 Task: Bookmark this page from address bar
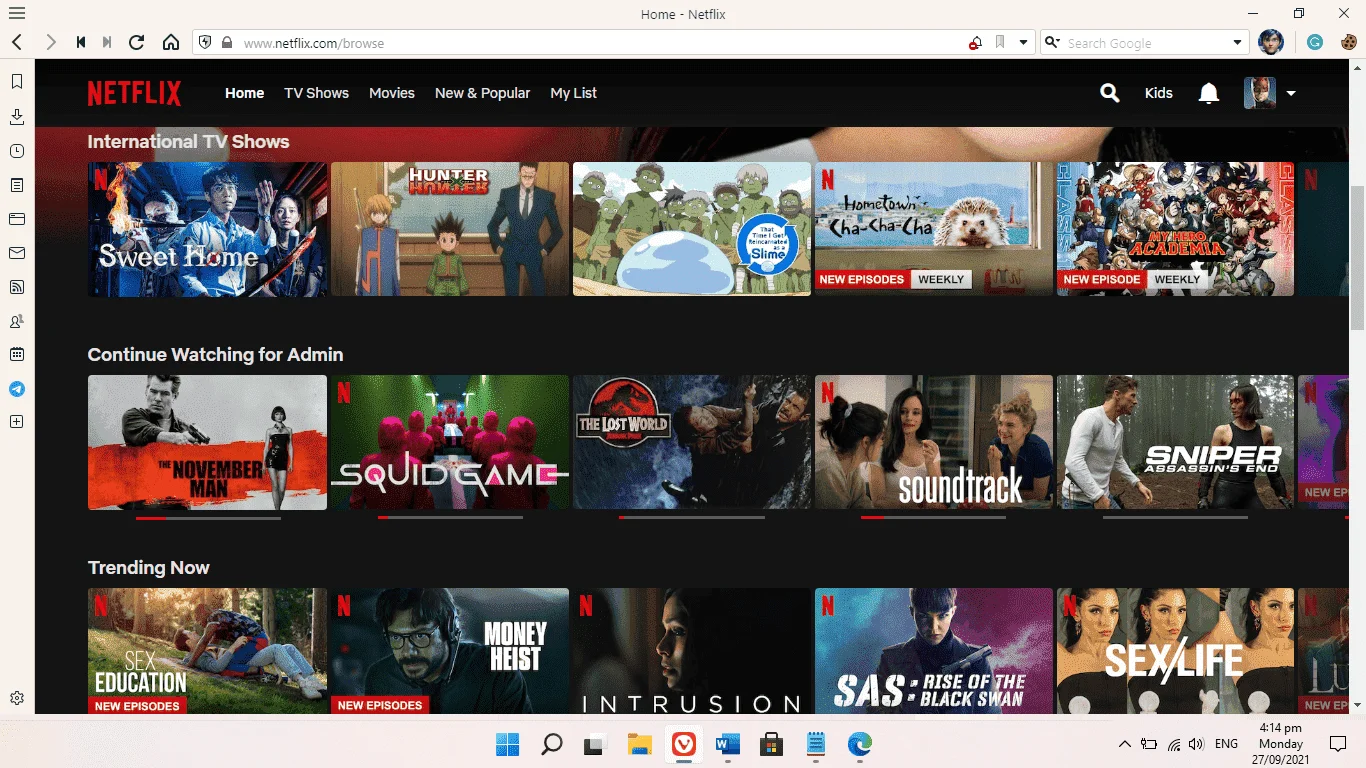[999, 43]
